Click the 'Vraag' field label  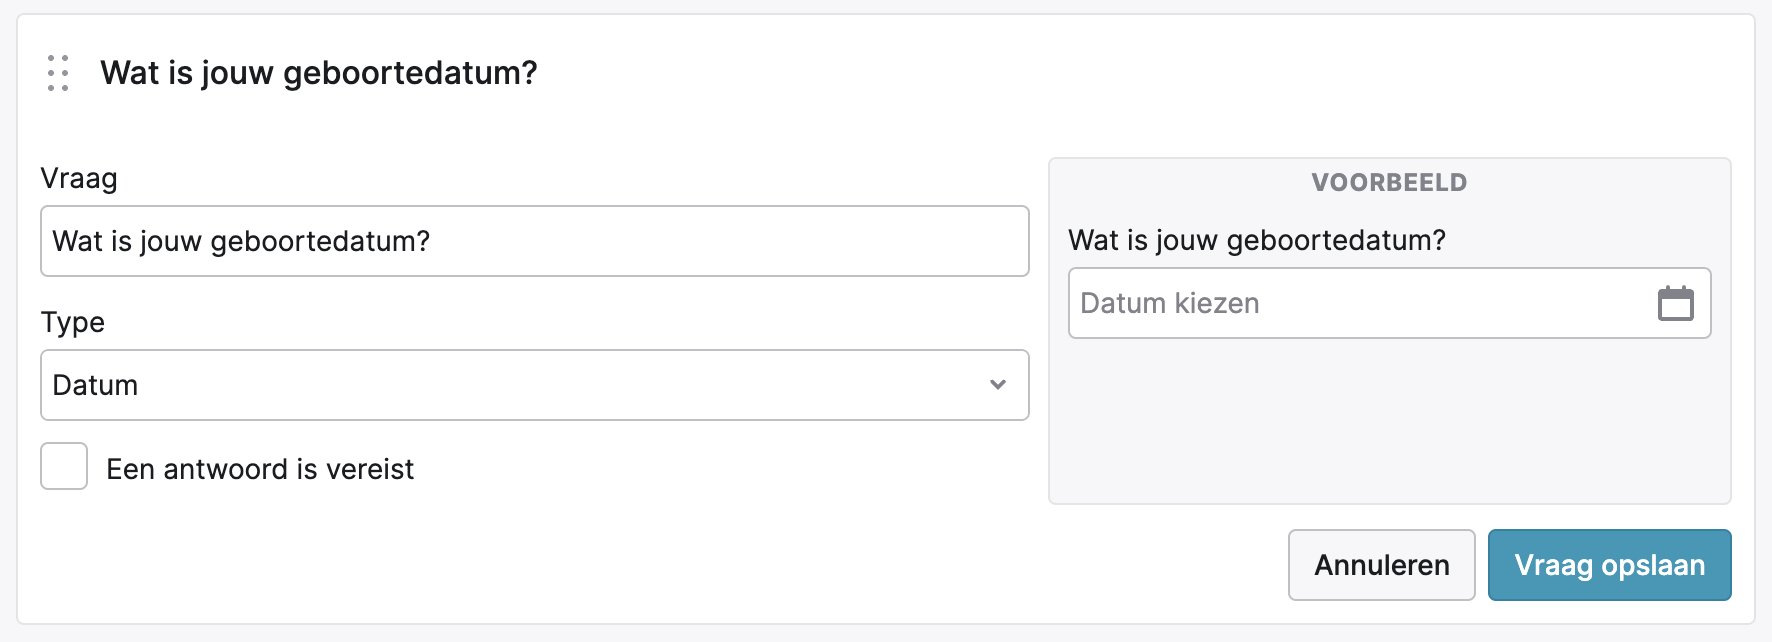coord(79,179)
